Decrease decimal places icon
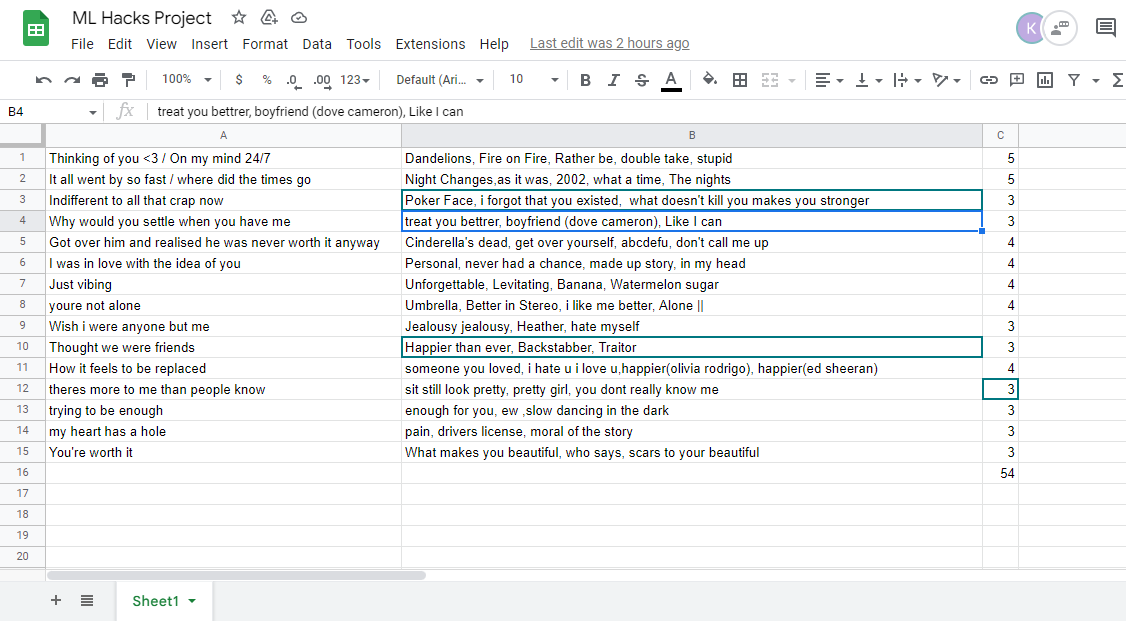The height and width of the screenshot is (621, 1126). pyautogui.click(x=292, y=80)
